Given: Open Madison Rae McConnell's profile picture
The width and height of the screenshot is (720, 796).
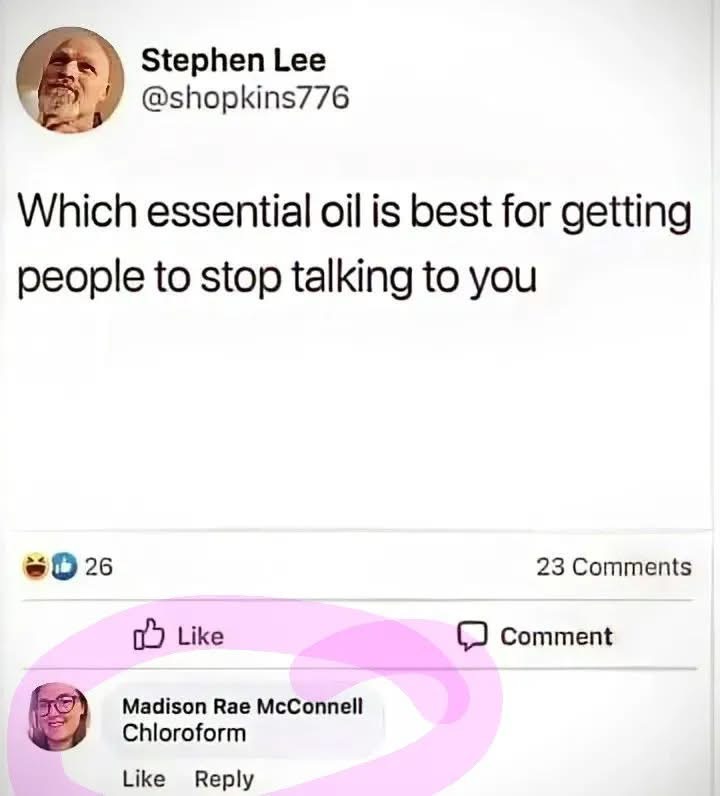Looking at the screenshot, I should [x=58, y=717].
